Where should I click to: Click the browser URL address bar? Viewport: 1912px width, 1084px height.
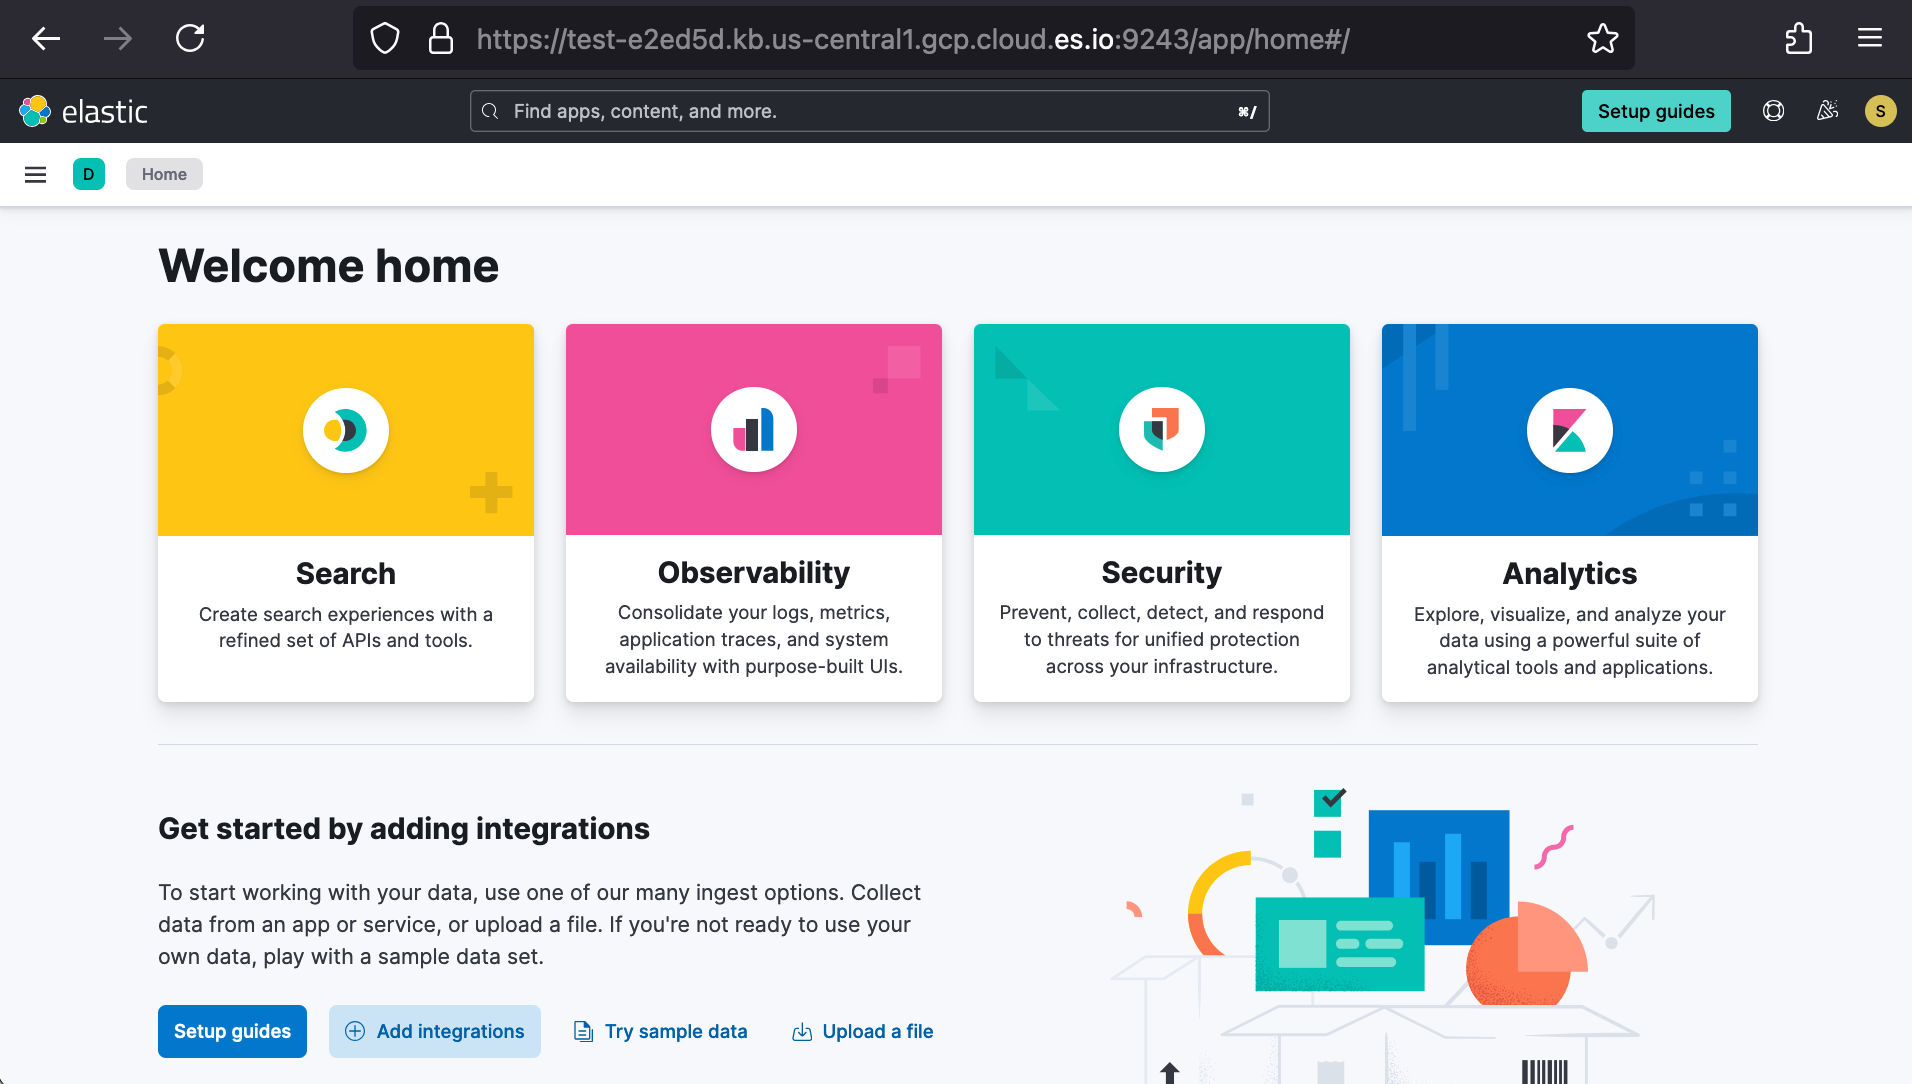[x=994, y=39]
